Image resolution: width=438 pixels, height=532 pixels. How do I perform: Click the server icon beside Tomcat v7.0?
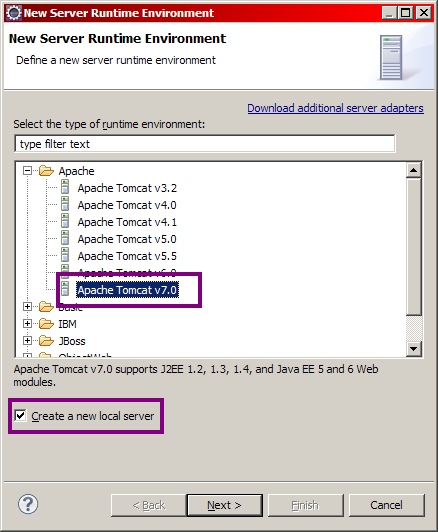coord(65,289)
